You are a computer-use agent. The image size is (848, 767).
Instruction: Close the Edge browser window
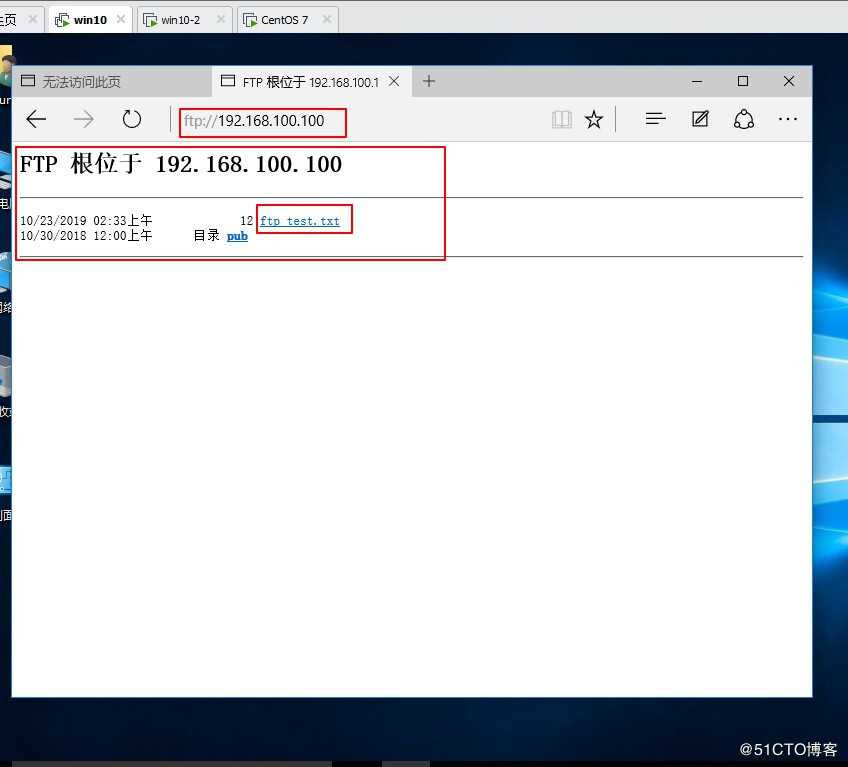(789, 81)
